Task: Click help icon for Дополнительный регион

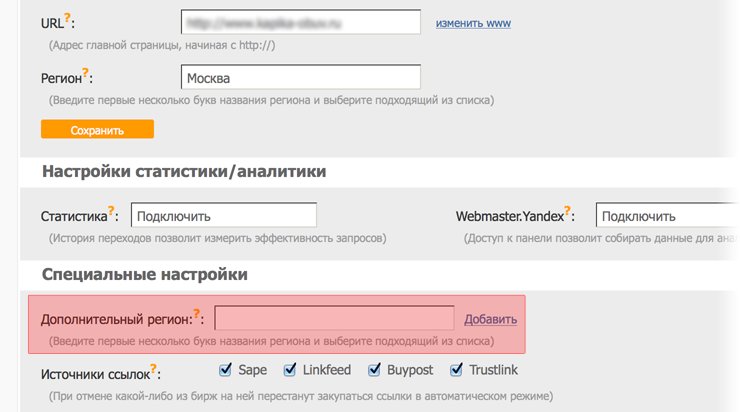Action: click(194, 315)
